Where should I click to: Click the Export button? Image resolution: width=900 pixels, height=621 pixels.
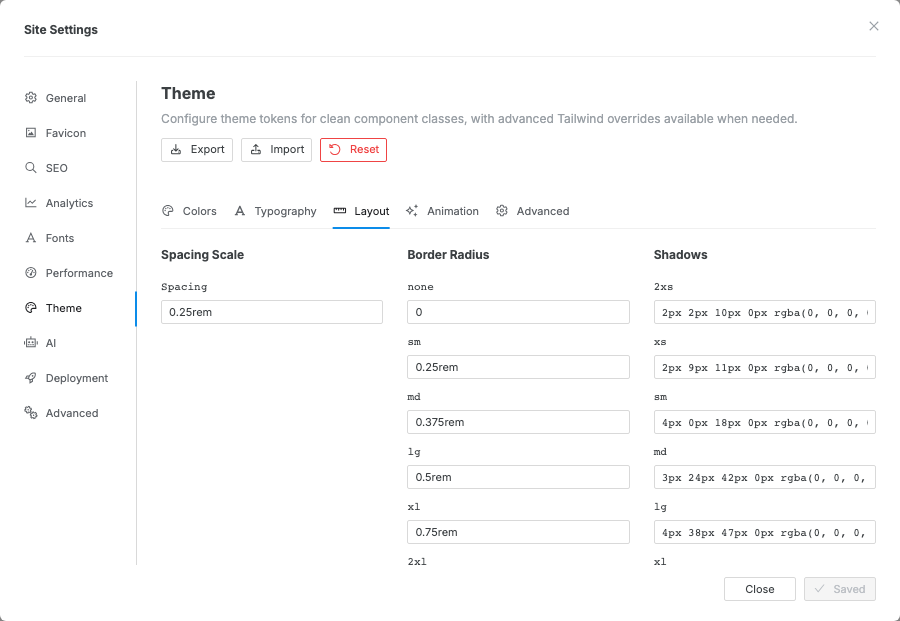pos(197,150)
